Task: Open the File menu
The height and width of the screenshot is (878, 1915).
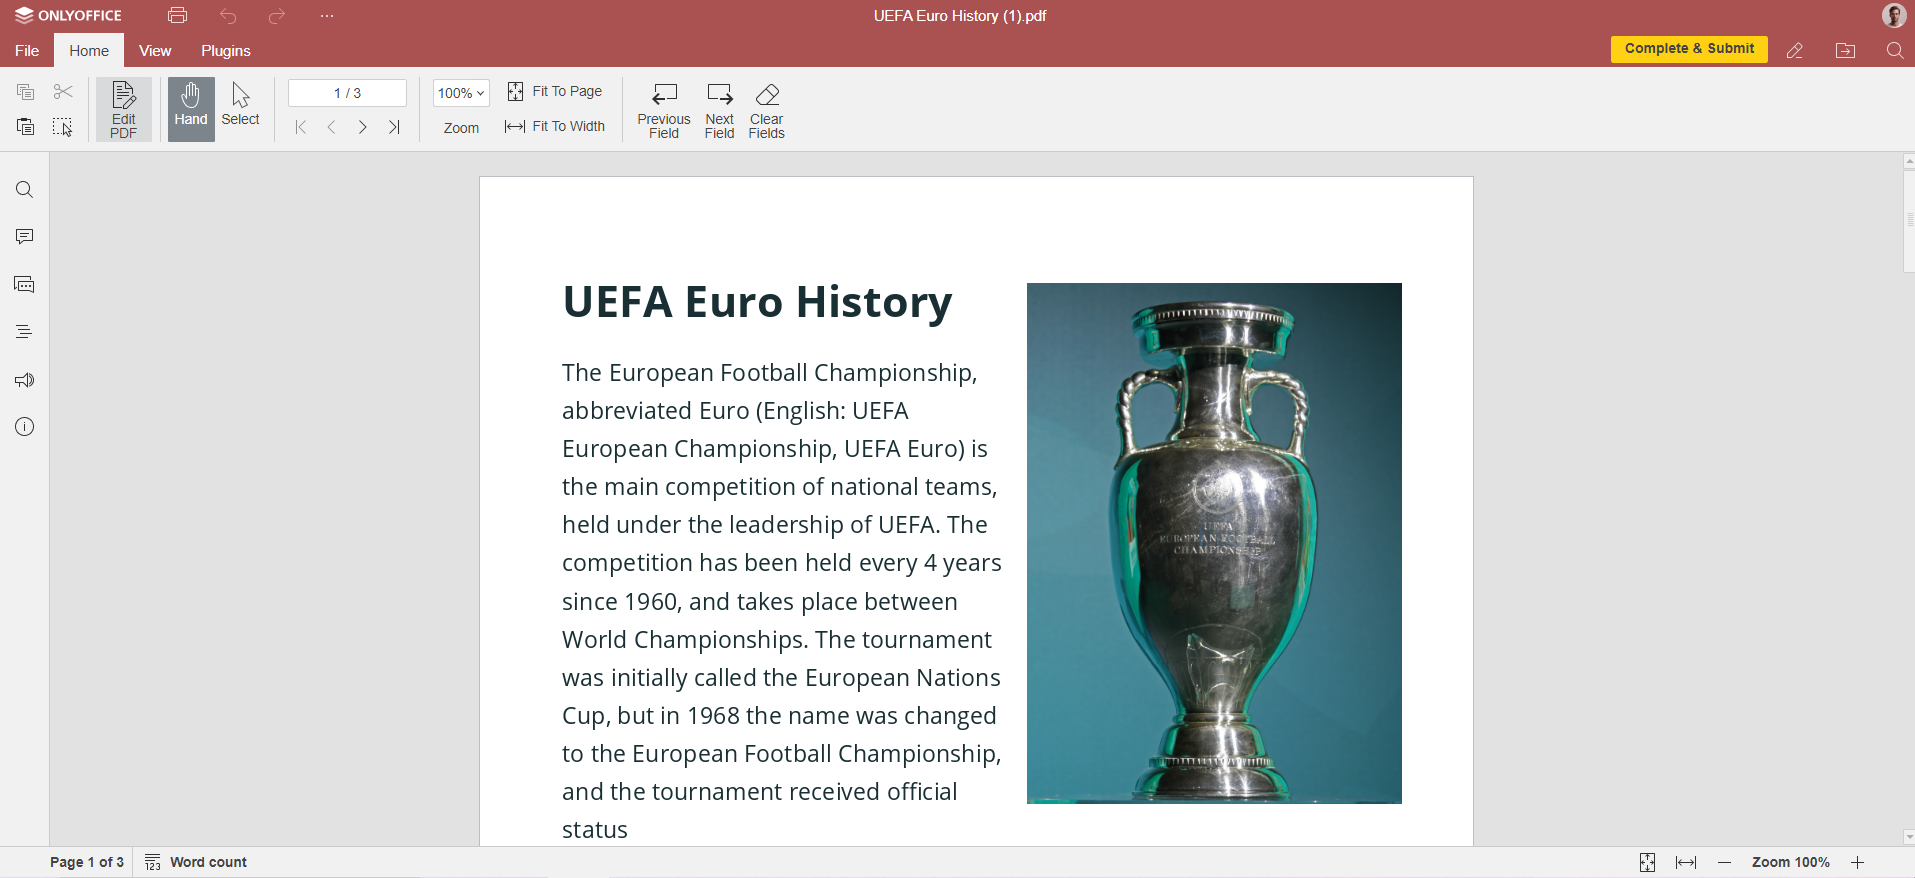Action: (27, 51)
